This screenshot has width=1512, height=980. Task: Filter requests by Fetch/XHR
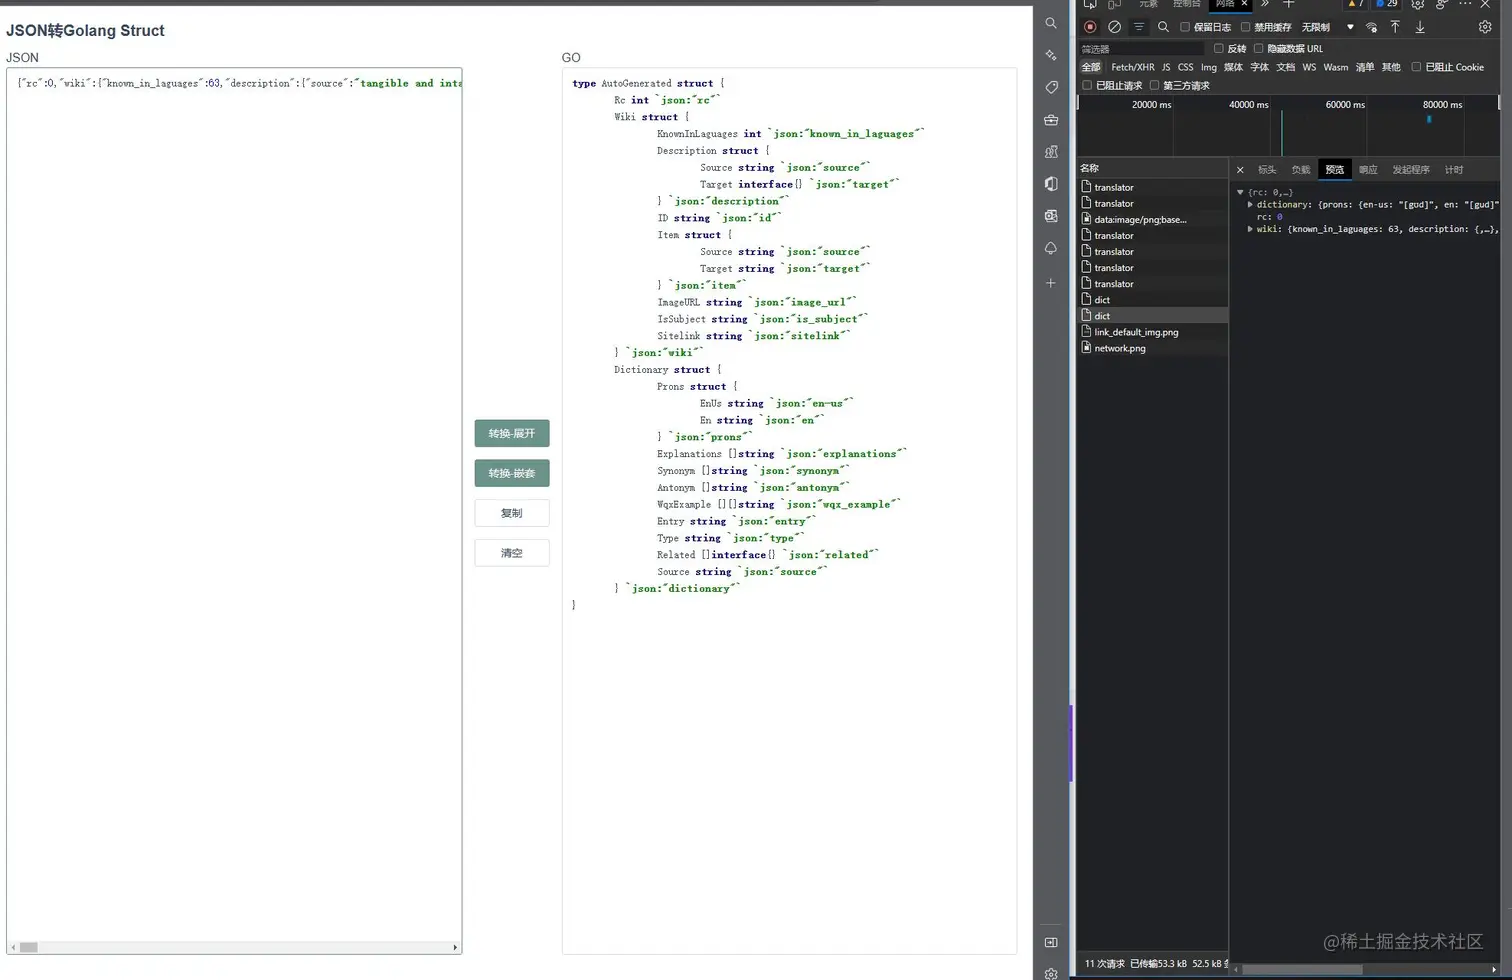pyautogui.click(x=1133, y=67)
